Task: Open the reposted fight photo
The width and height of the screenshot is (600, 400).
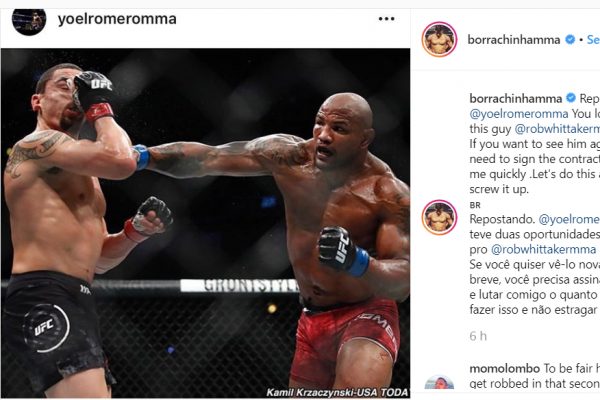Action: tap(205, 223)
